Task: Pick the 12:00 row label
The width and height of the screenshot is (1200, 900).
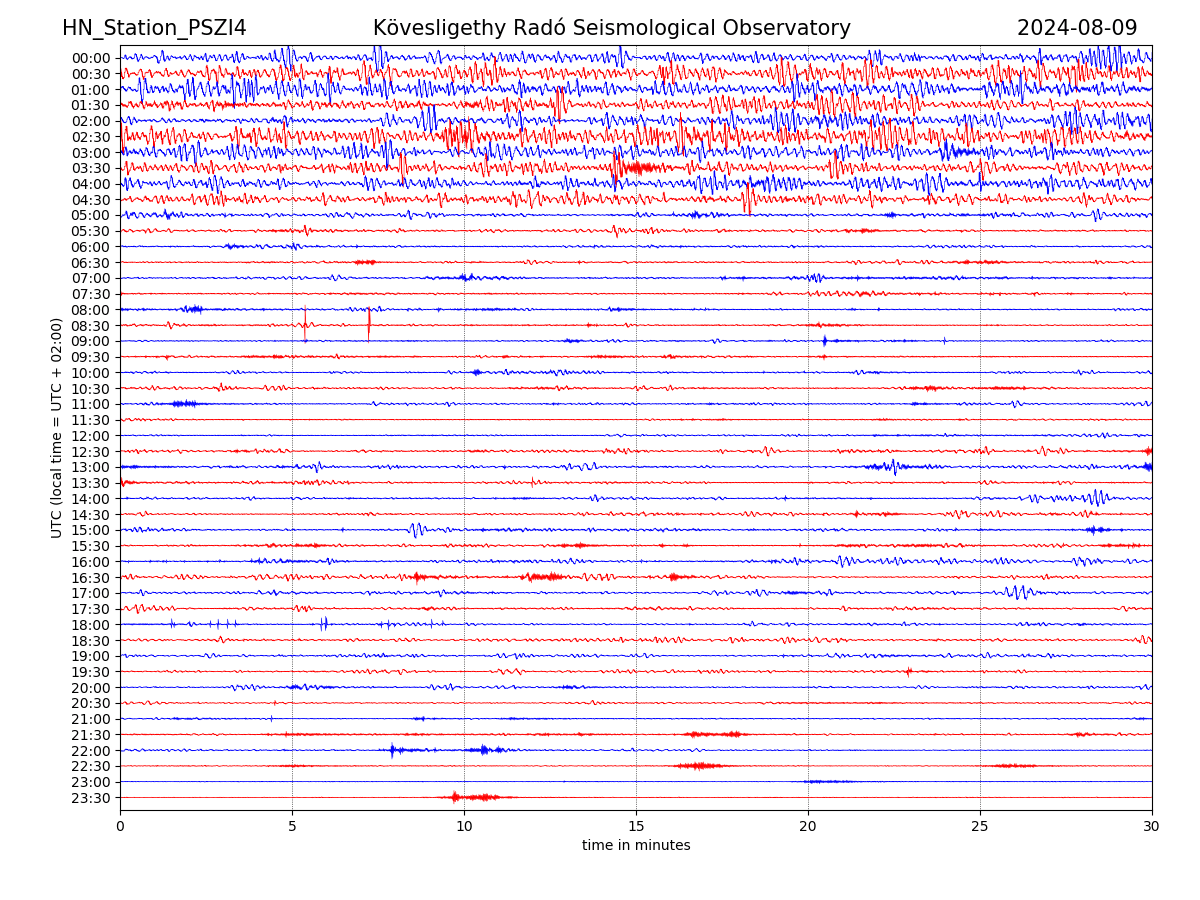Action: click(x=91, y=436)
